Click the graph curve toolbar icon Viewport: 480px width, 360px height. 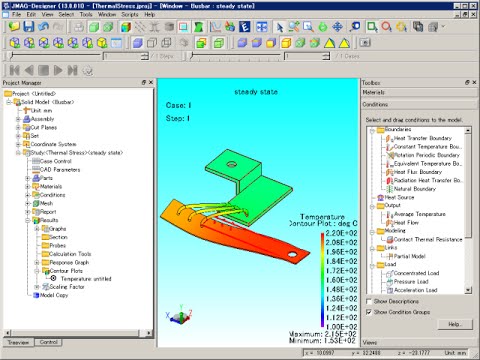pyautogui.click(x=215, y=27)
